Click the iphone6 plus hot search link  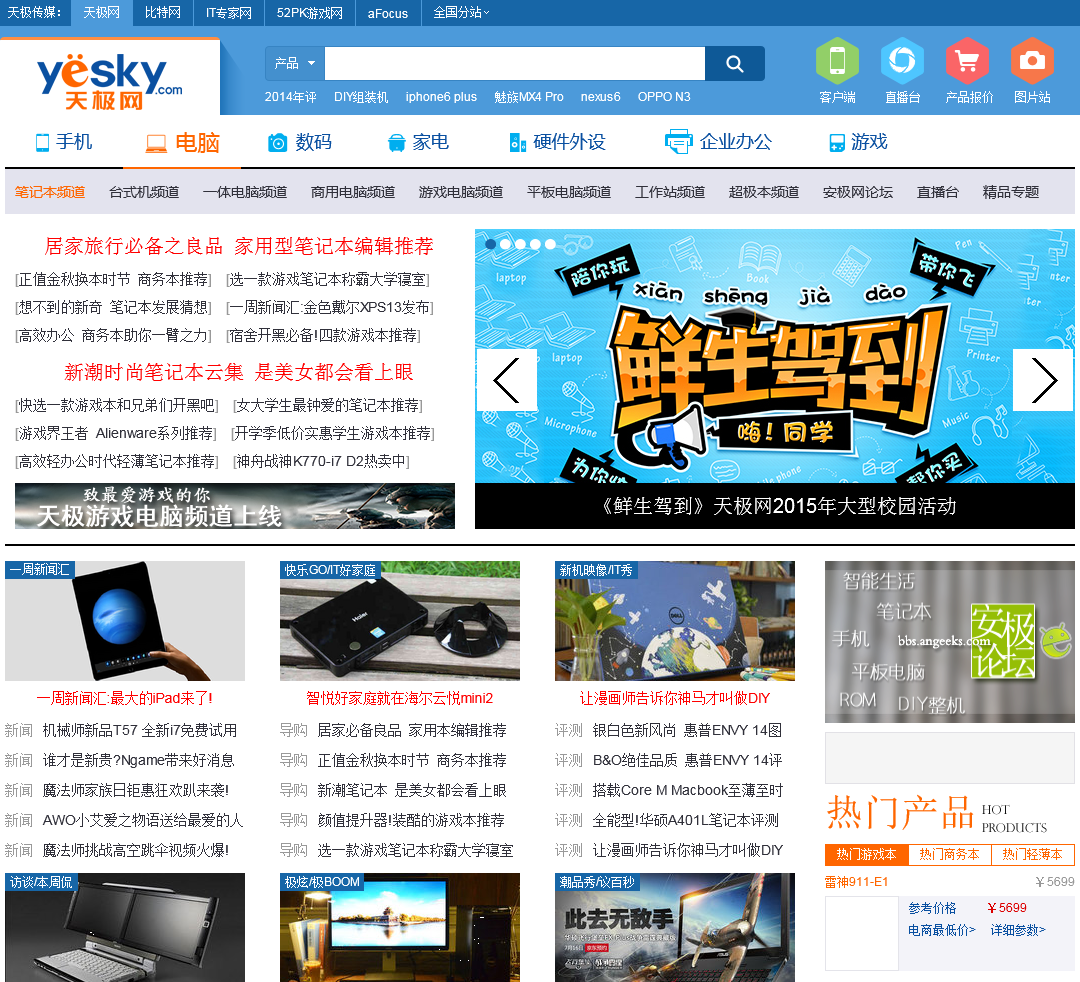(x=441, y=97)
